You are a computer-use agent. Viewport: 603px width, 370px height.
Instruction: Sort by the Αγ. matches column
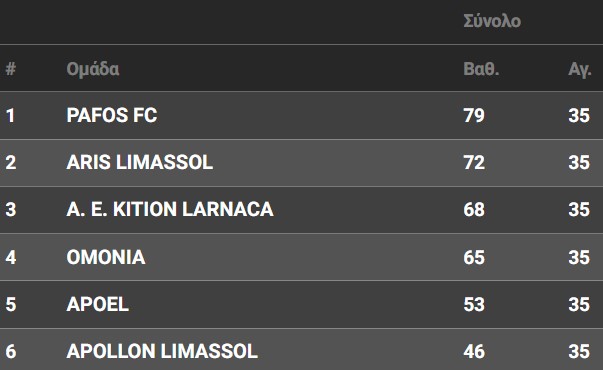pyautogui.click(x=580, y=70)
